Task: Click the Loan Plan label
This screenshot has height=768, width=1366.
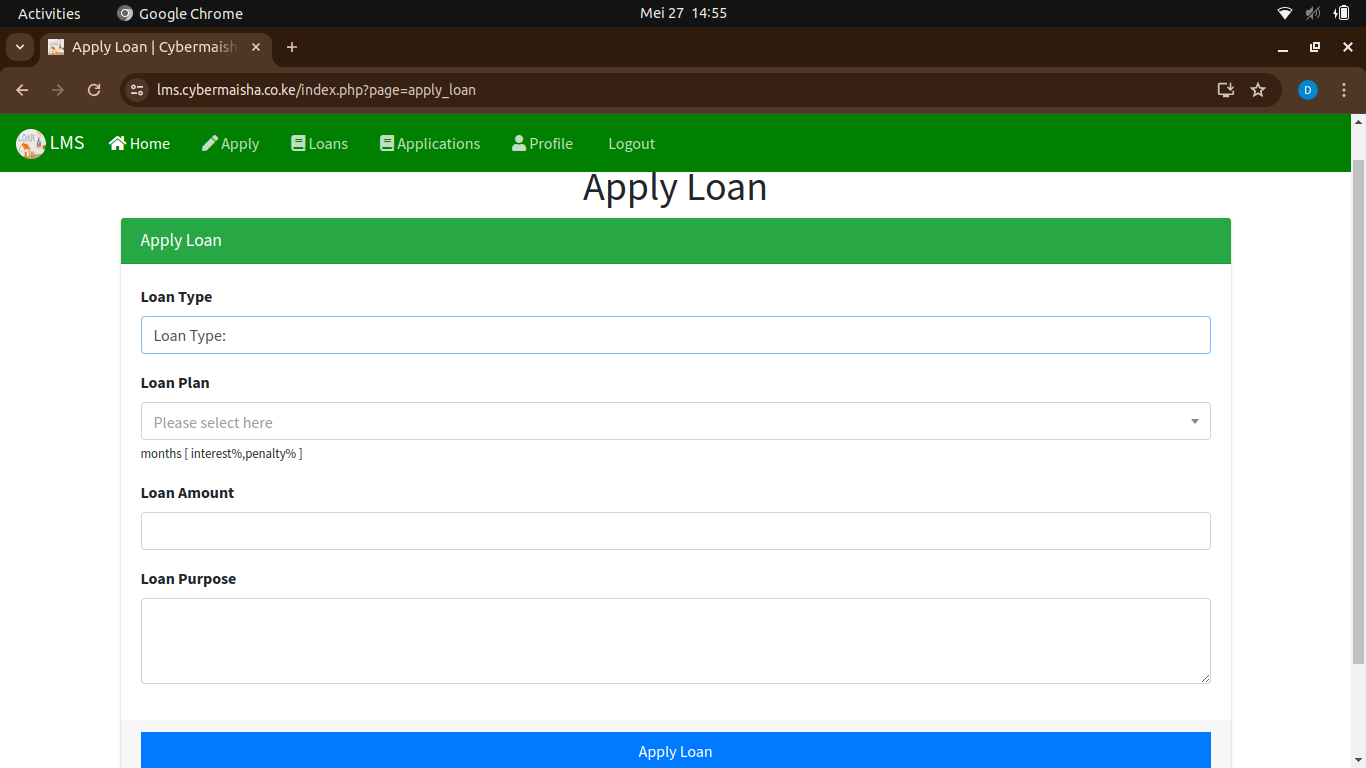Action: tap(175, 383)
